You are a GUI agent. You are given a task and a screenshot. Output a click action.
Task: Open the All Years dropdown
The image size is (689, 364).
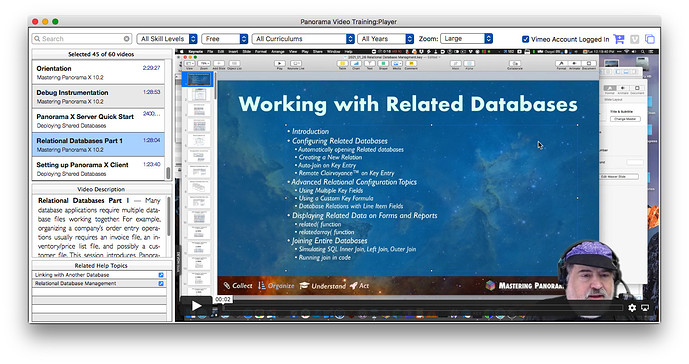[x=385, y=39]
